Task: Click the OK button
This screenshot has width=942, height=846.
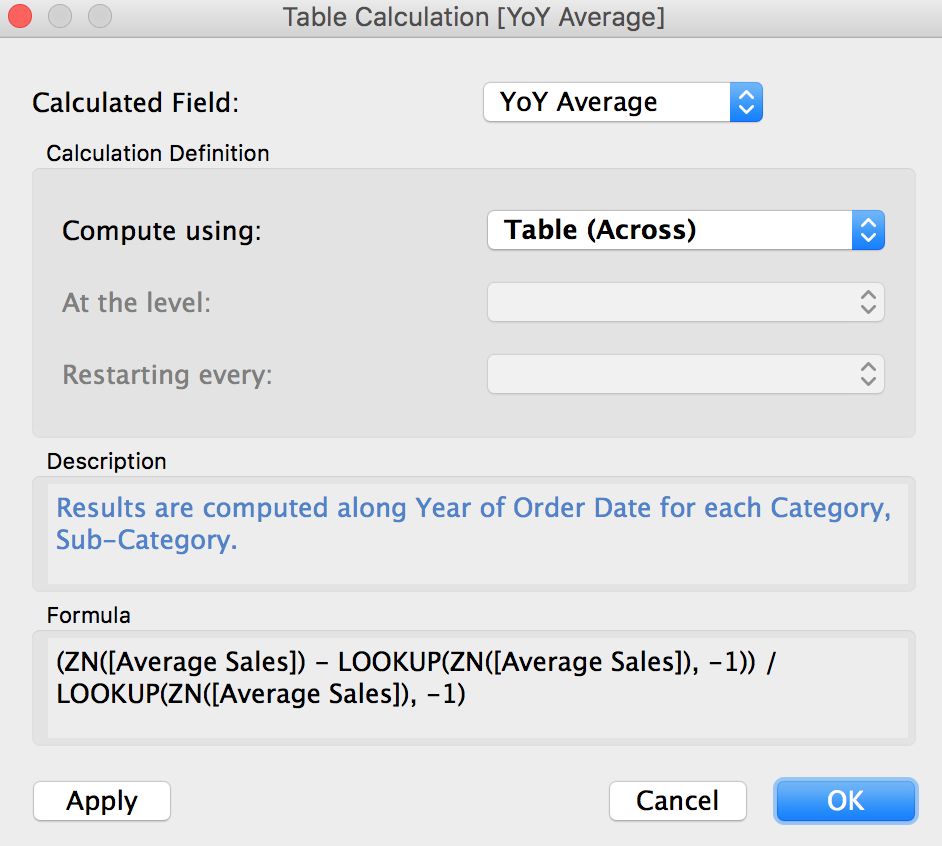Action: pyautogui.click(x=845, y=801)
